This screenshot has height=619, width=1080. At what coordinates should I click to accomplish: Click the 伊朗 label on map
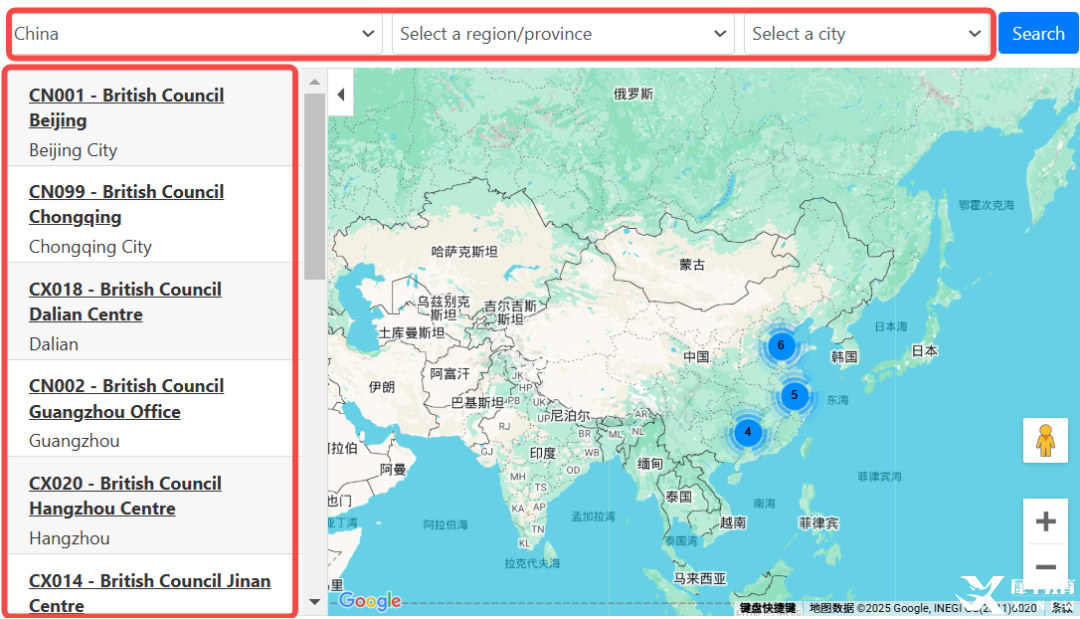pyautogui.click(x=382, y=387)
